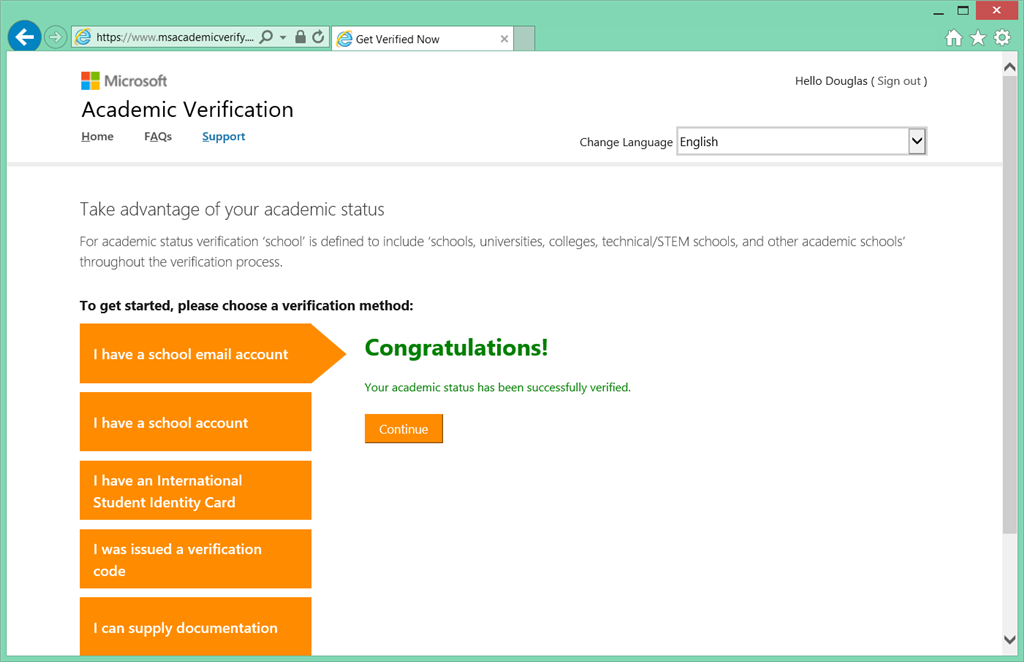Viewport: 1024px width, 662px height.
Task: Click the orange Continue button
Action: click(x=404, y=429)
